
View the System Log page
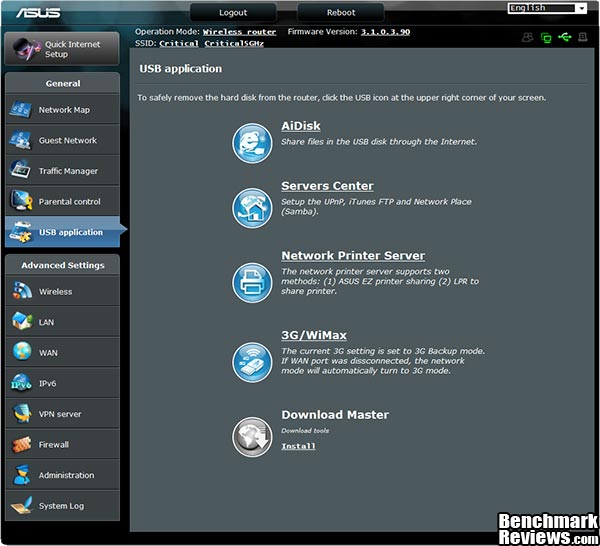click(x=62, y=505)
